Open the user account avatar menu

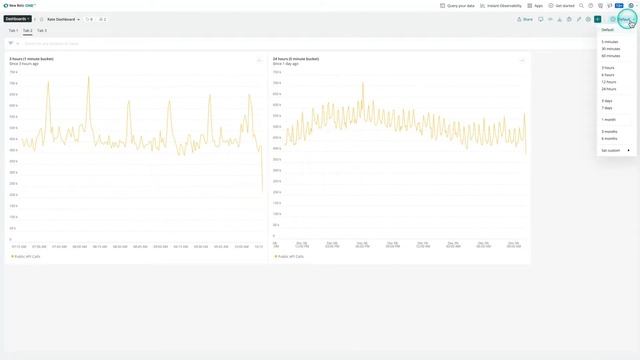631,6
